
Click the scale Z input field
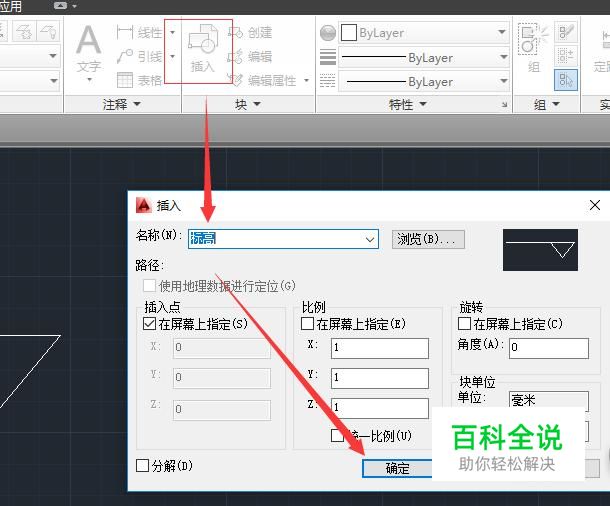[380, 408]
